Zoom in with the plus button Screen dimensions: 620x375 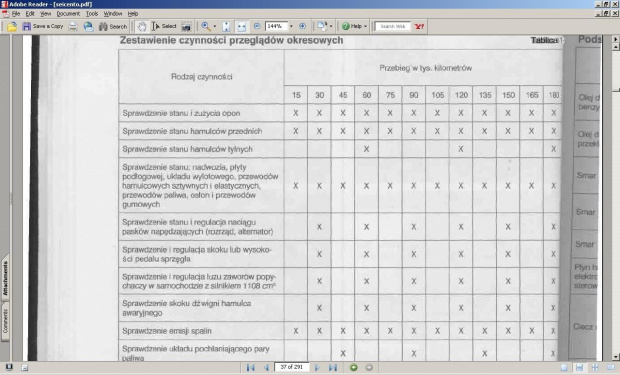302,26
